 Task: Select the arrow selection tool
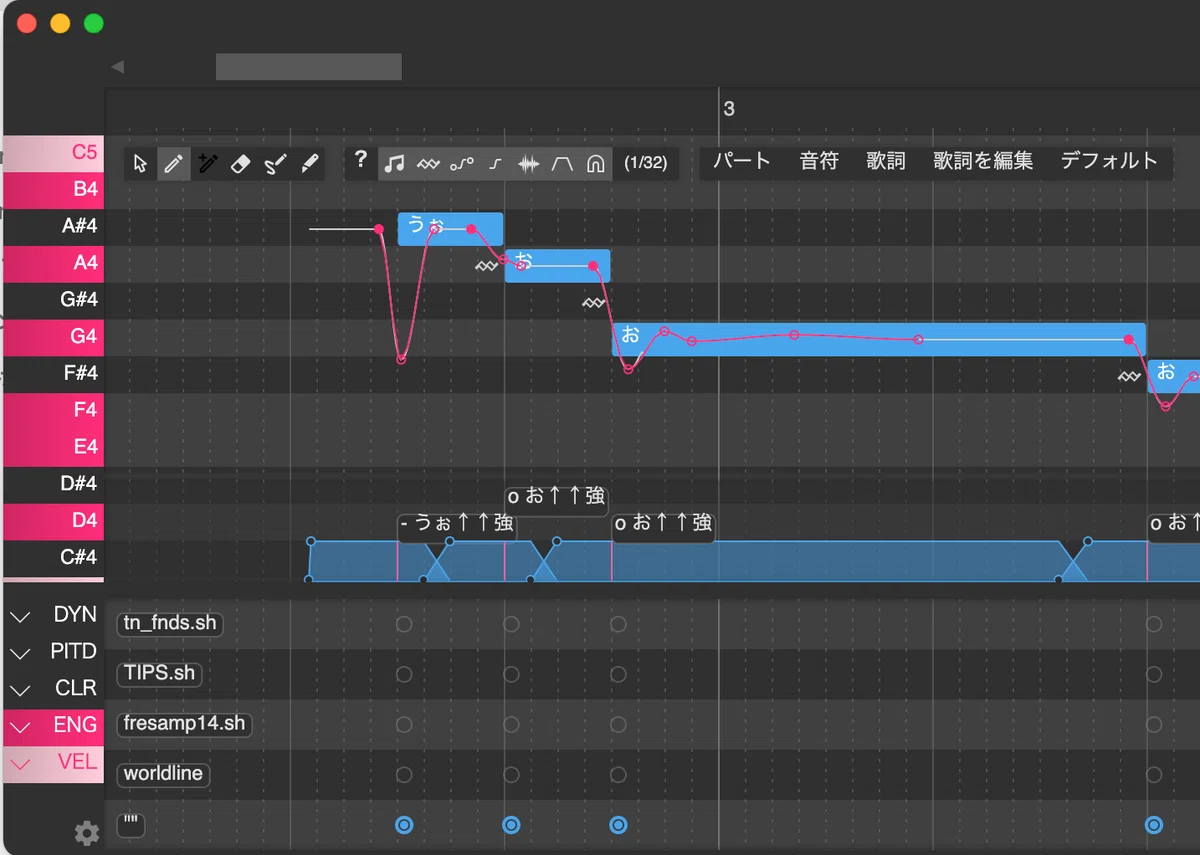click(x=140, y=164)
